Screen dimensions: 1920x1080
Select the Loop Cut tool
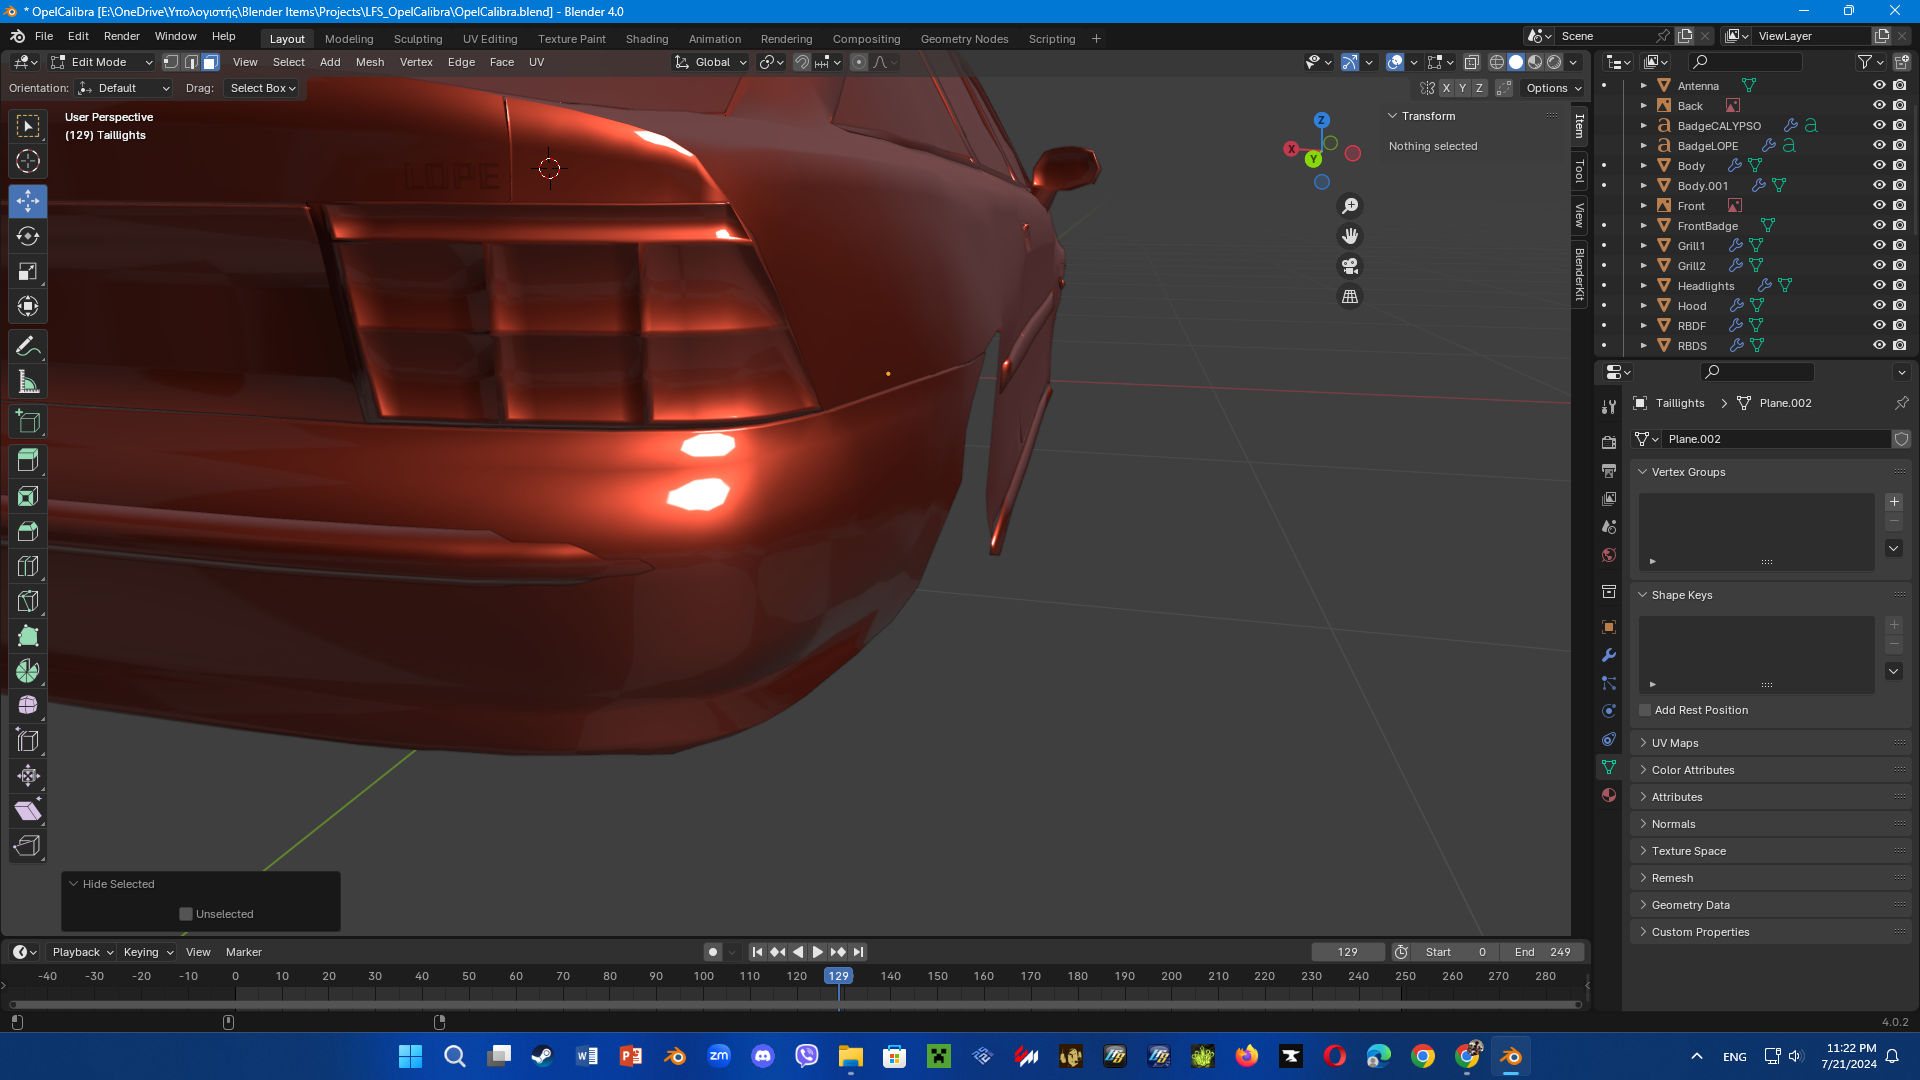pyautogui.click(x=28, y=566)
